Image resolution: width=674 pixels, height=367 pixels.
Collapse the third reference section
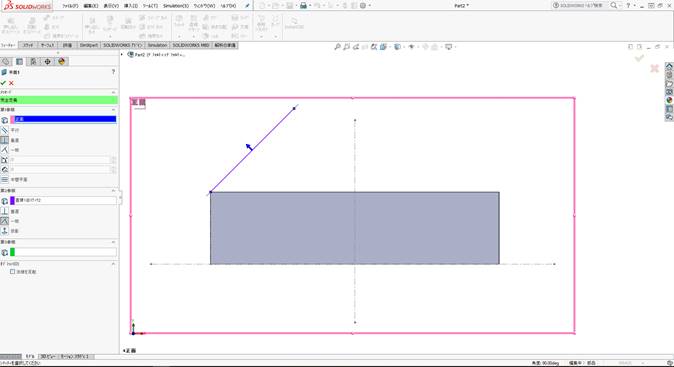tap(113, 242)
